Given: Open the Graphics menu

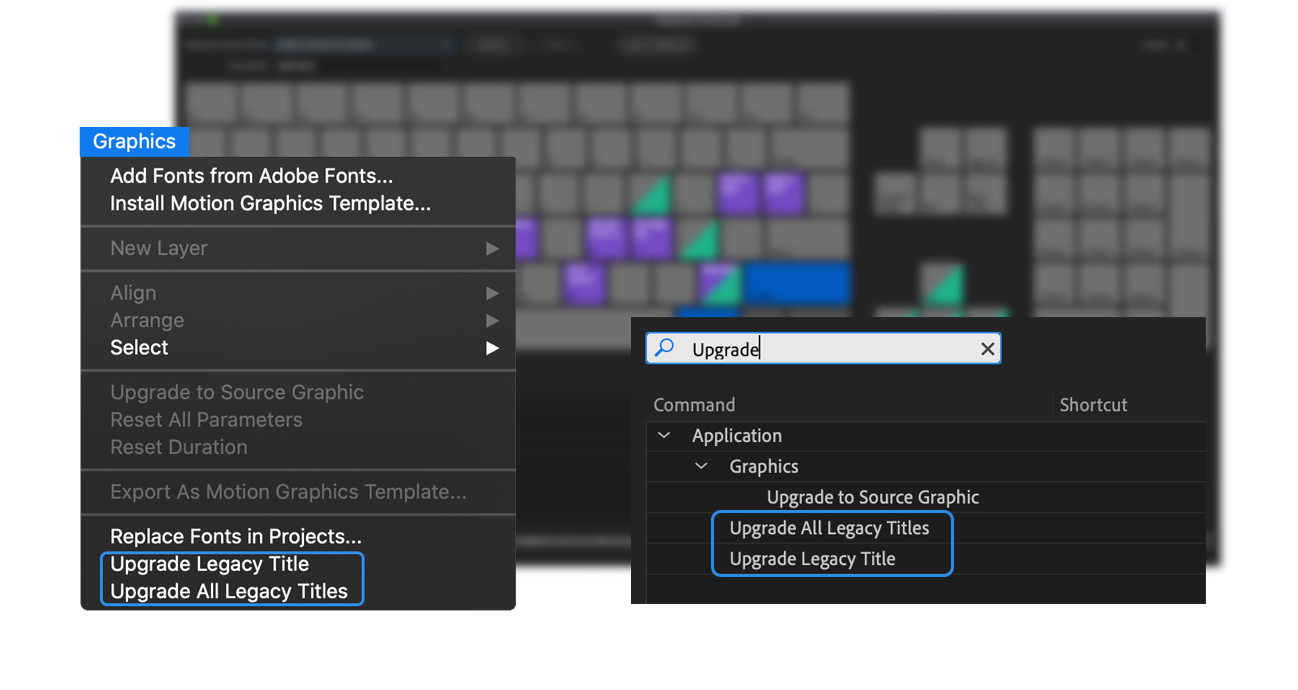Looking at the screenshot, I should point(134,142).
